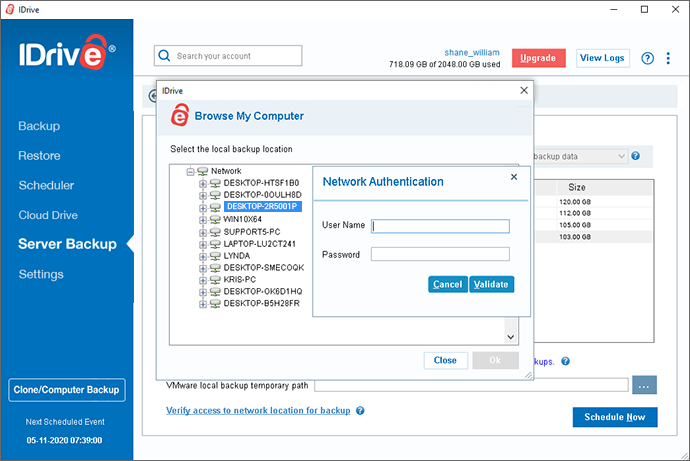
Task: Select DESKTOP-2R5001P in the tree
Action: [x=262, y=206]
